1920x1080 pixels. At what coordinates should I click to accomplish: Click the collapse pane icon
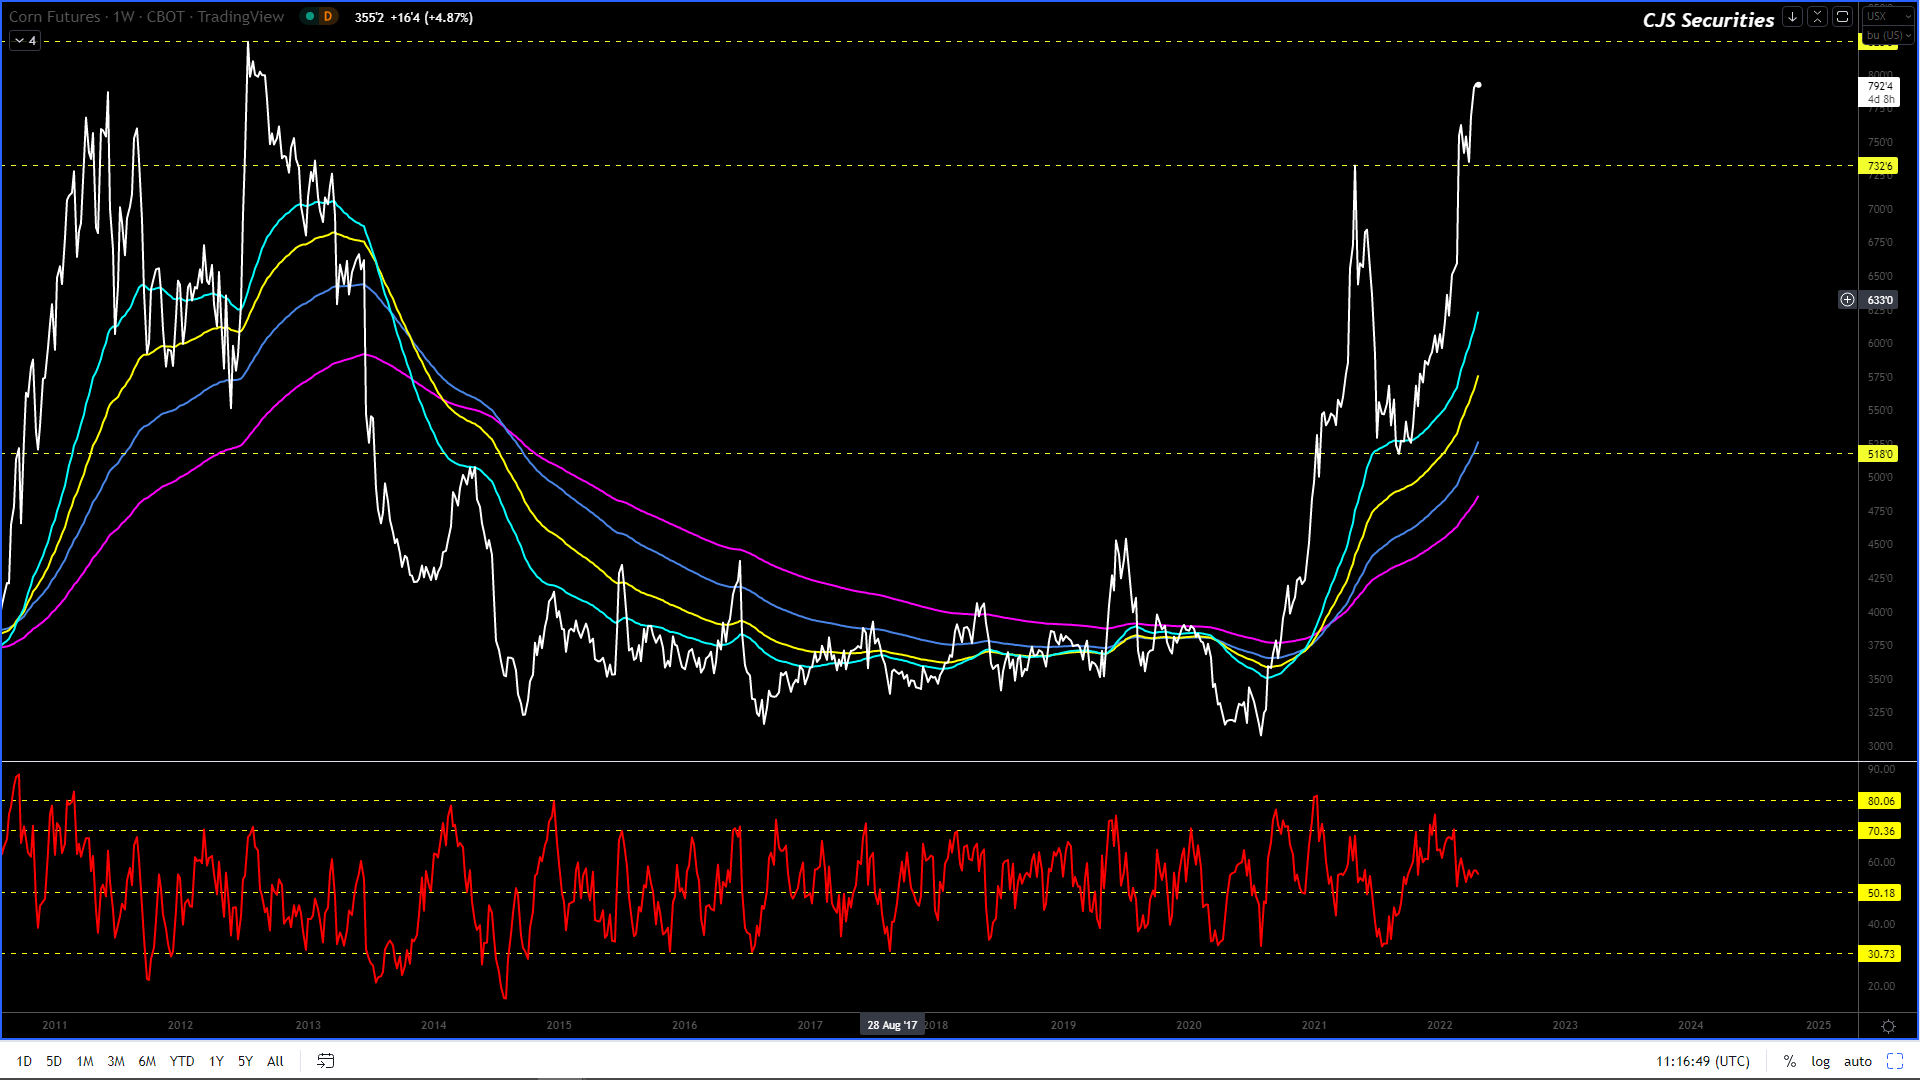(x=1817, y=17)
